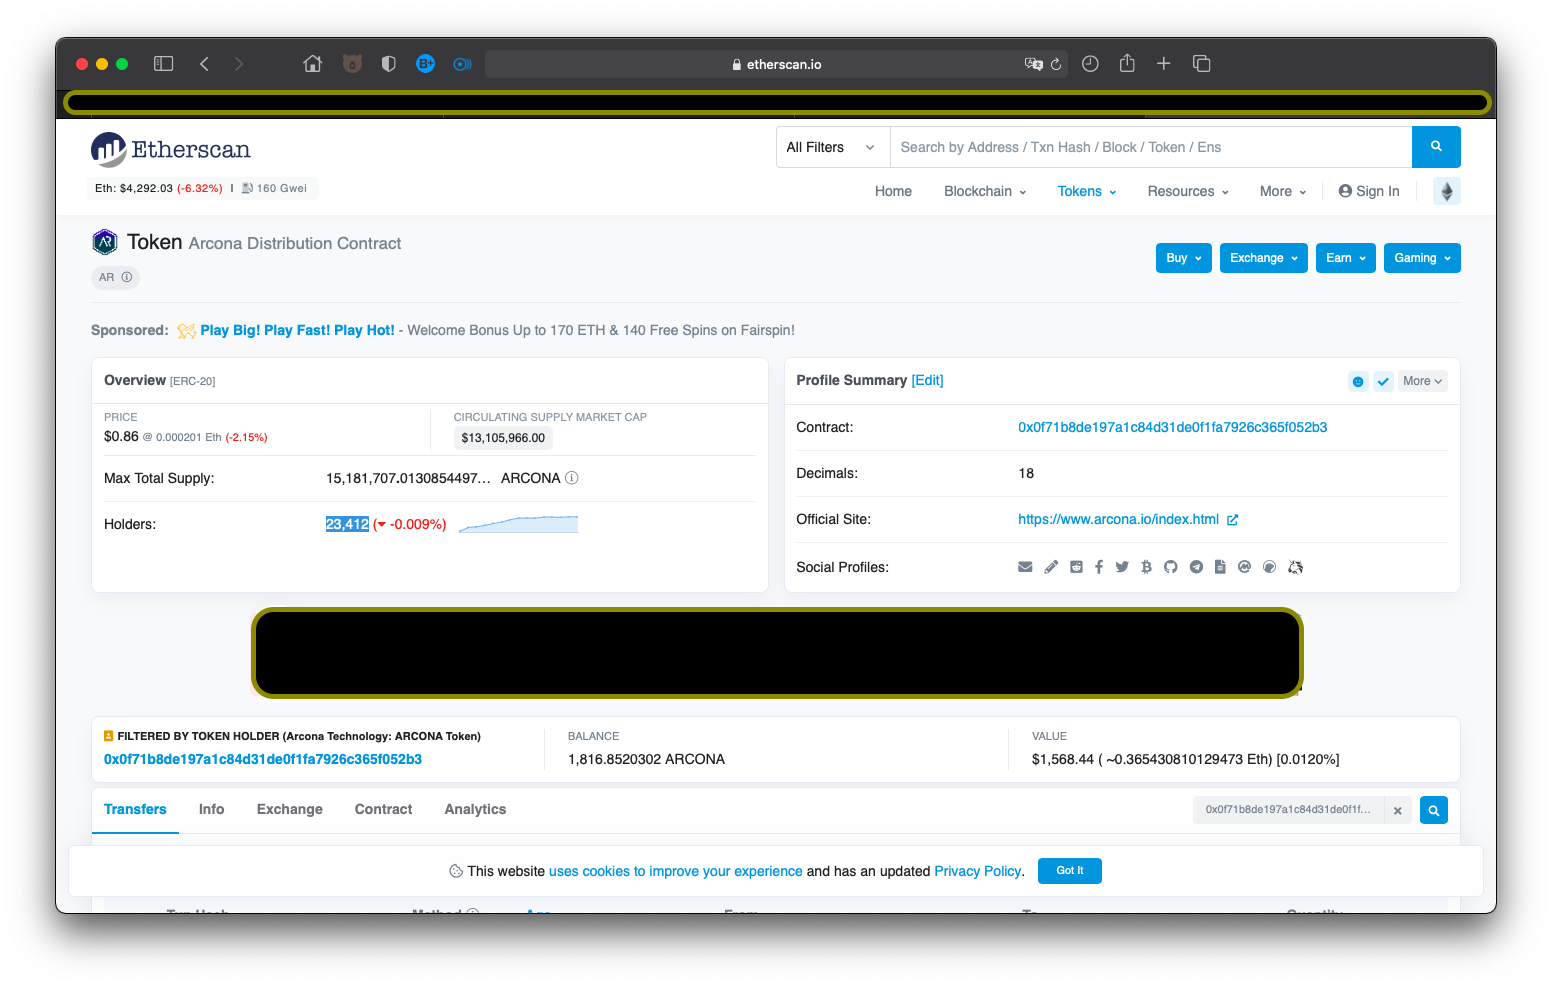Open Safari sidebar panel
This screenshot has height=987, width=1552.
(164, 64)
